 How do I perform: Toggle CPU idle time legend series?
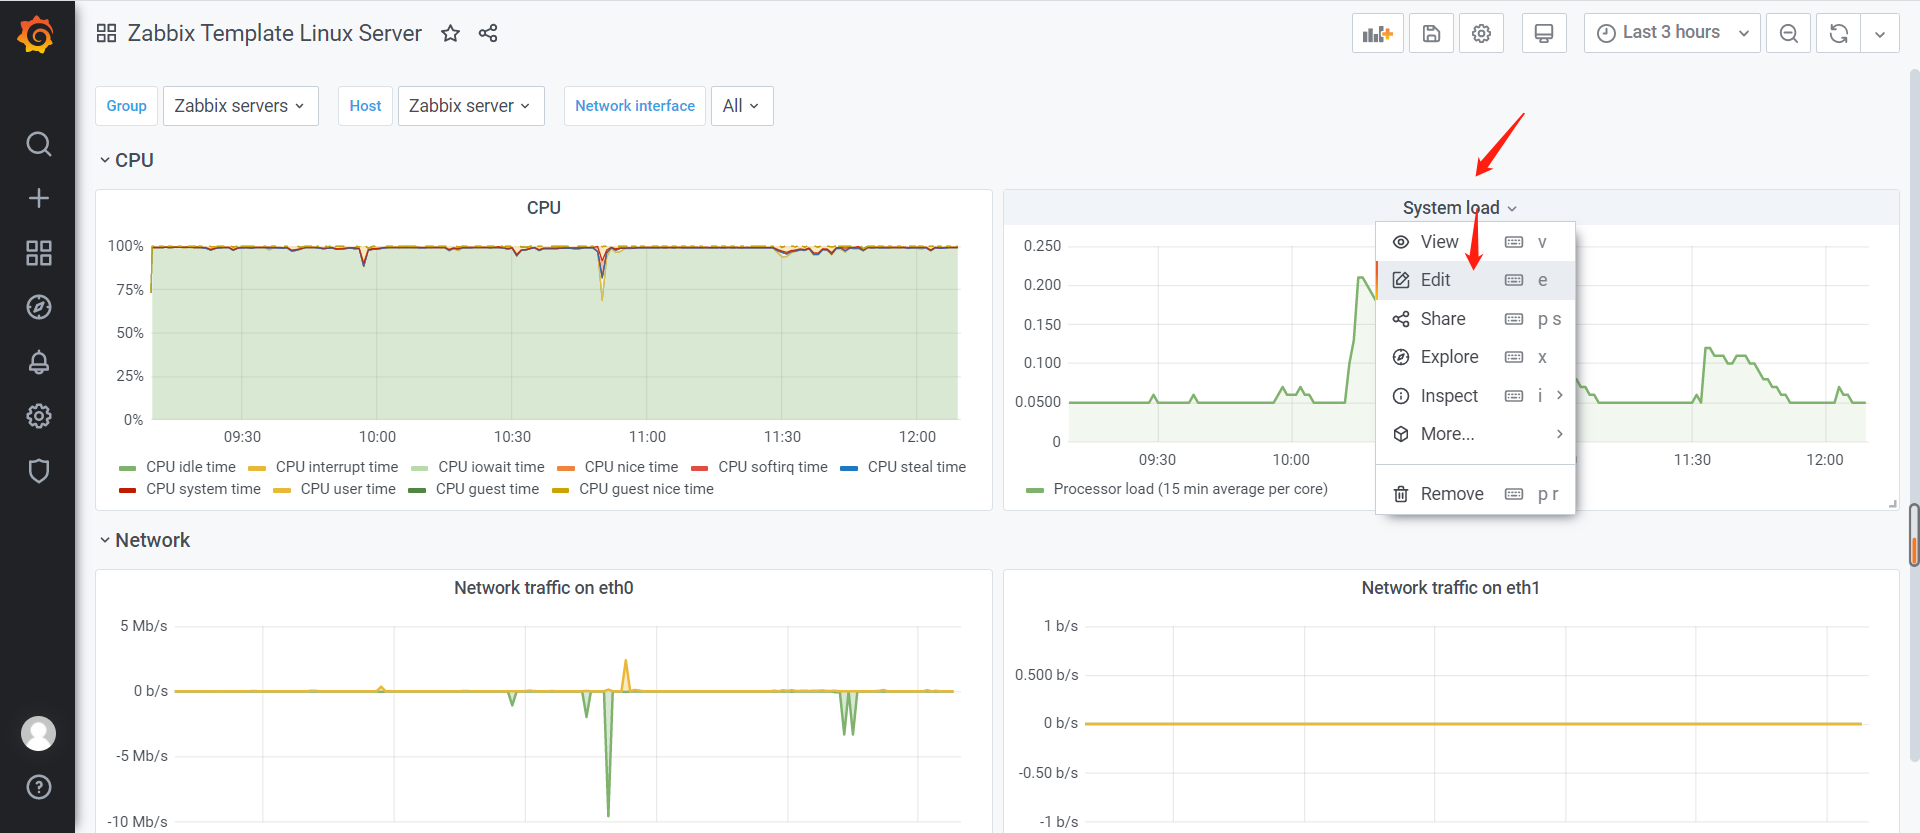[x=190, y=467]
